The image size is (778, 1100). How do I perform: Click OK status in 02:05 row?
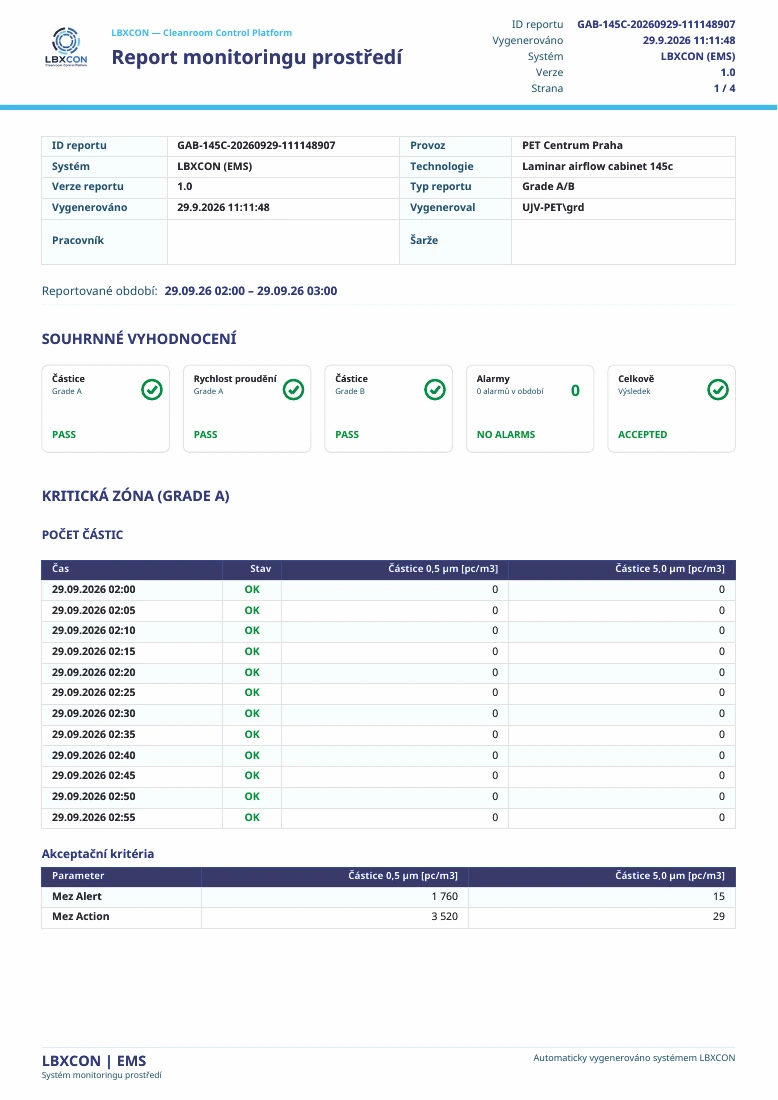[x=252, y=610]
